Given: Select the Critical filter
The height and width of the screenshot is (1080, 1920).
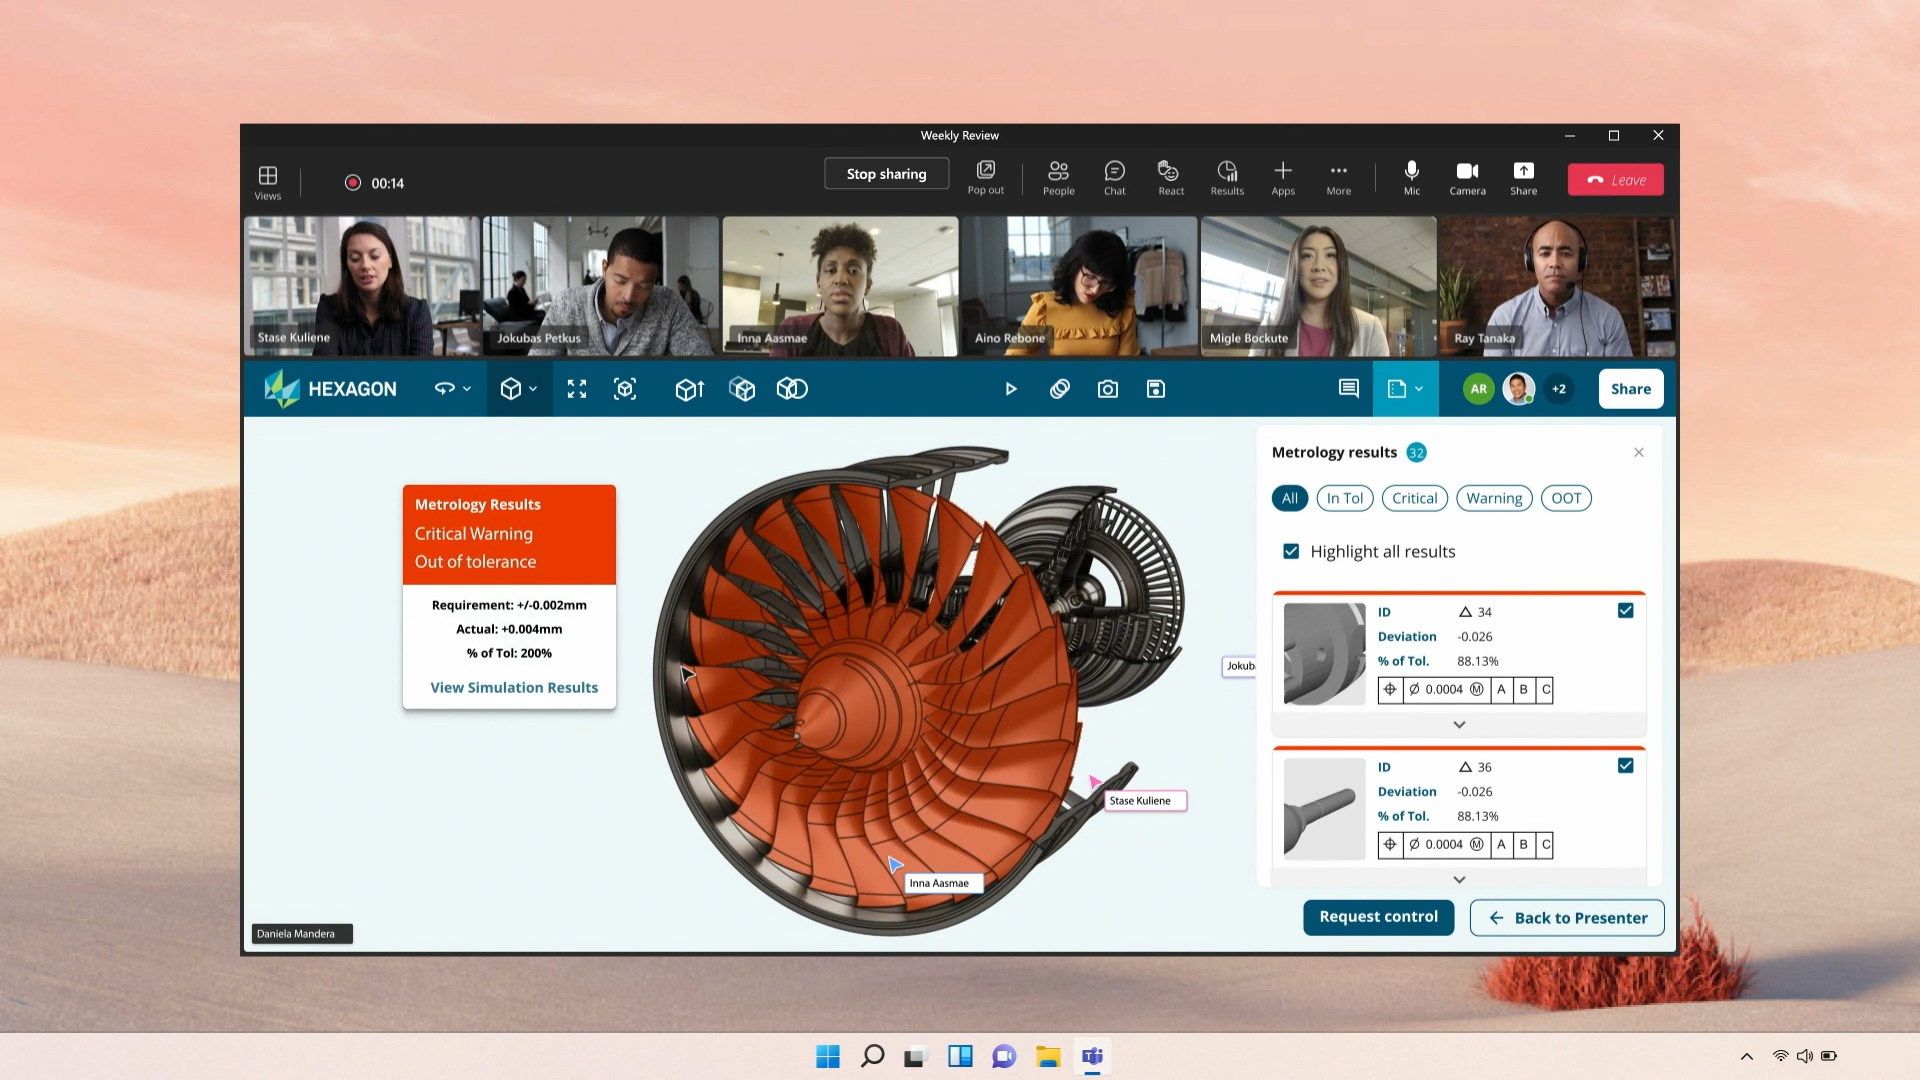Looking at the screenshot, I should pyautogui.click(x=1414, y=498).
